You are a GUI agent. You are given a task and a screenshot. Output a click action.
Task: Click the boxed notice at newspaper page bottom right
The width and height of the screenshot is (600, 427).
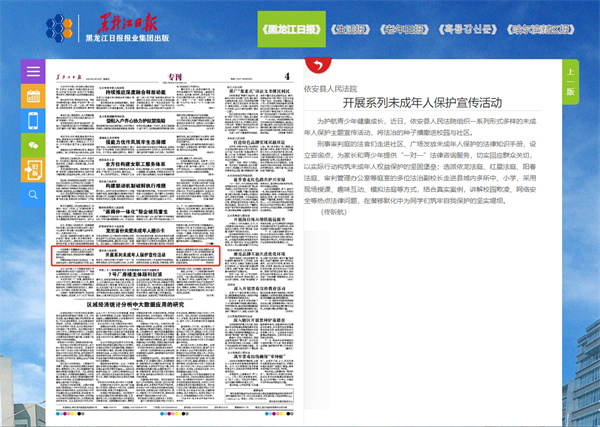(x=259, y=396)
